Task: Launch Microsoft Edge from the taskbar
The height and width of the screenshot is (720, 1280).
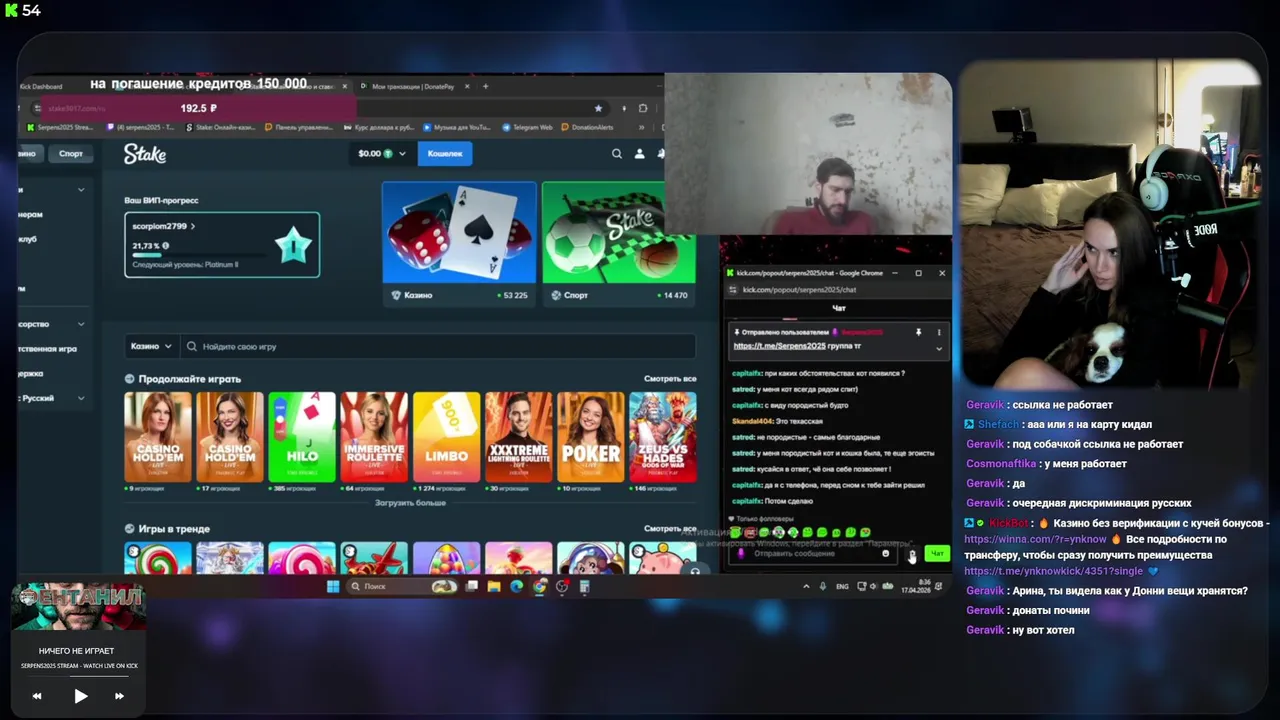Action: click(x=517, y=587)
